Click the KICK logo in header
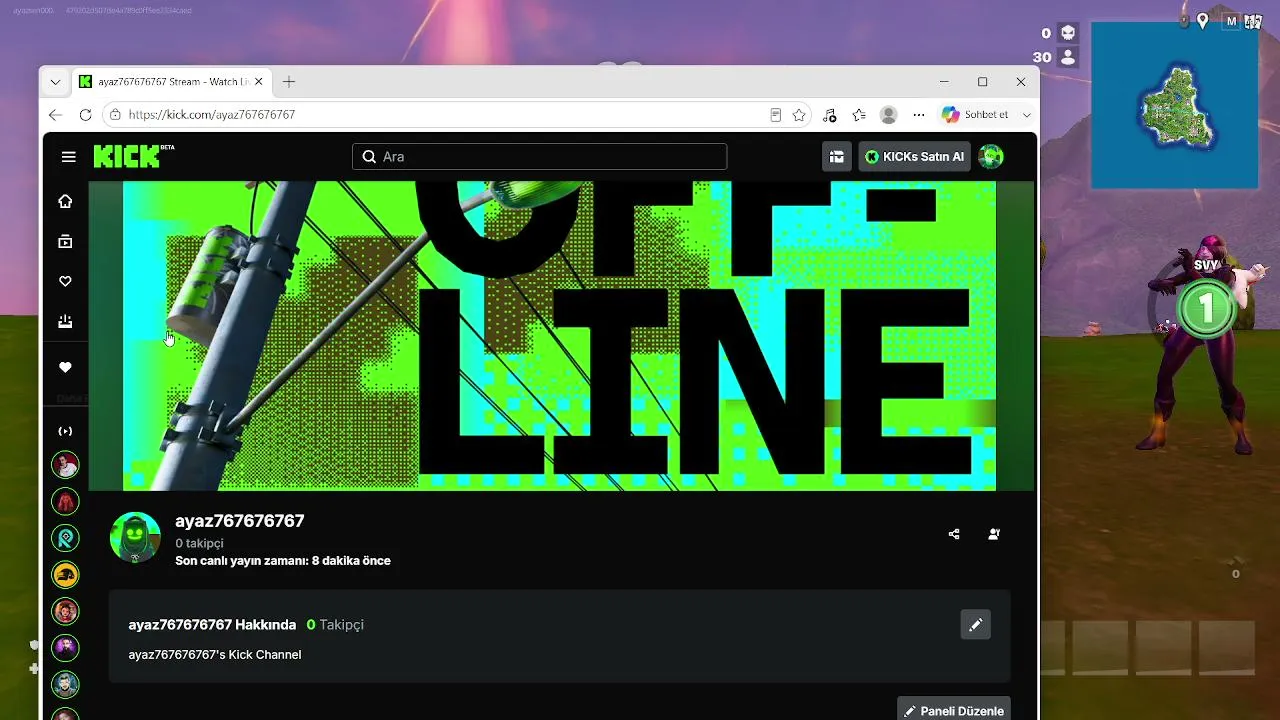This screenshot has width=1280, height=720. coord(134,156)
